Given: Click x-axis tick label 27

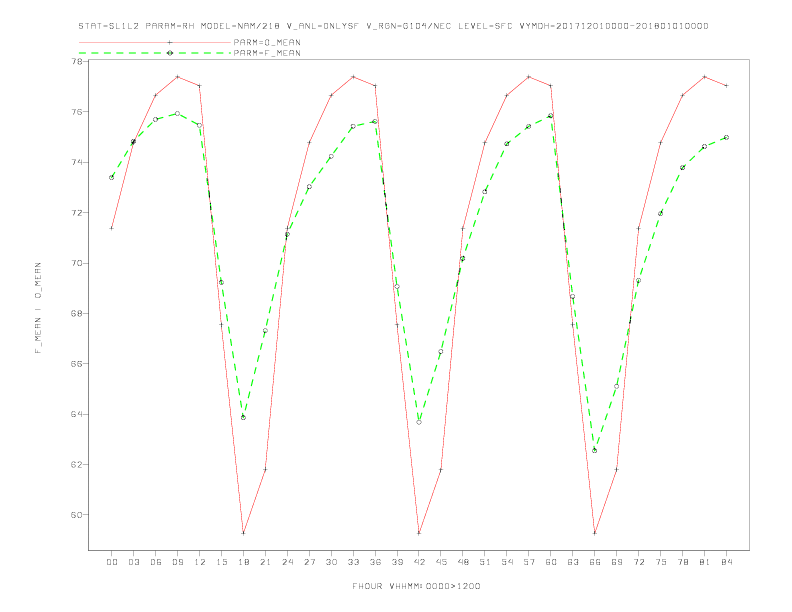Looking at the screenshot, I should 309,562.
